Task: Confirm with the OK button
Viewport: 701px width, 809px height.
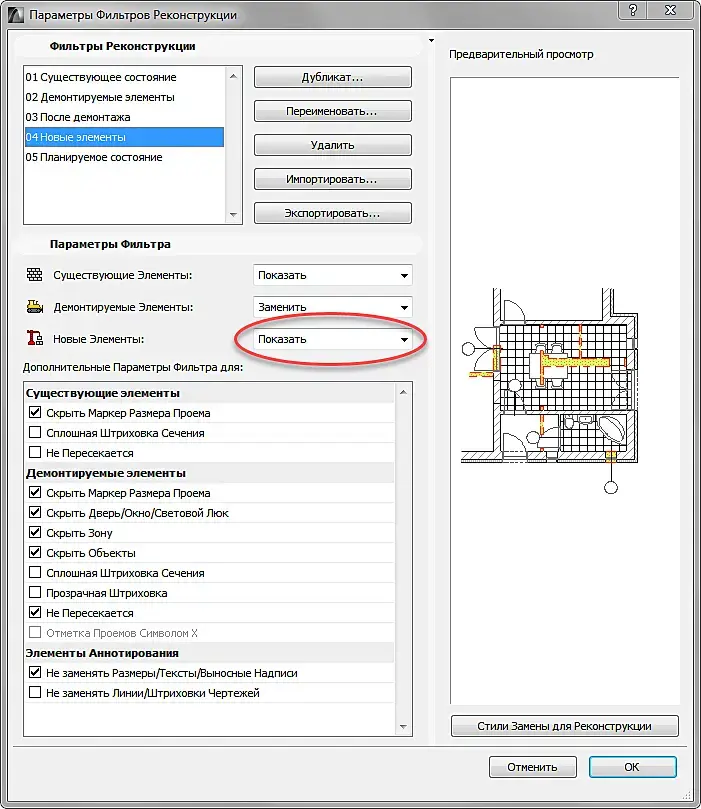Action: coord(632,767)
